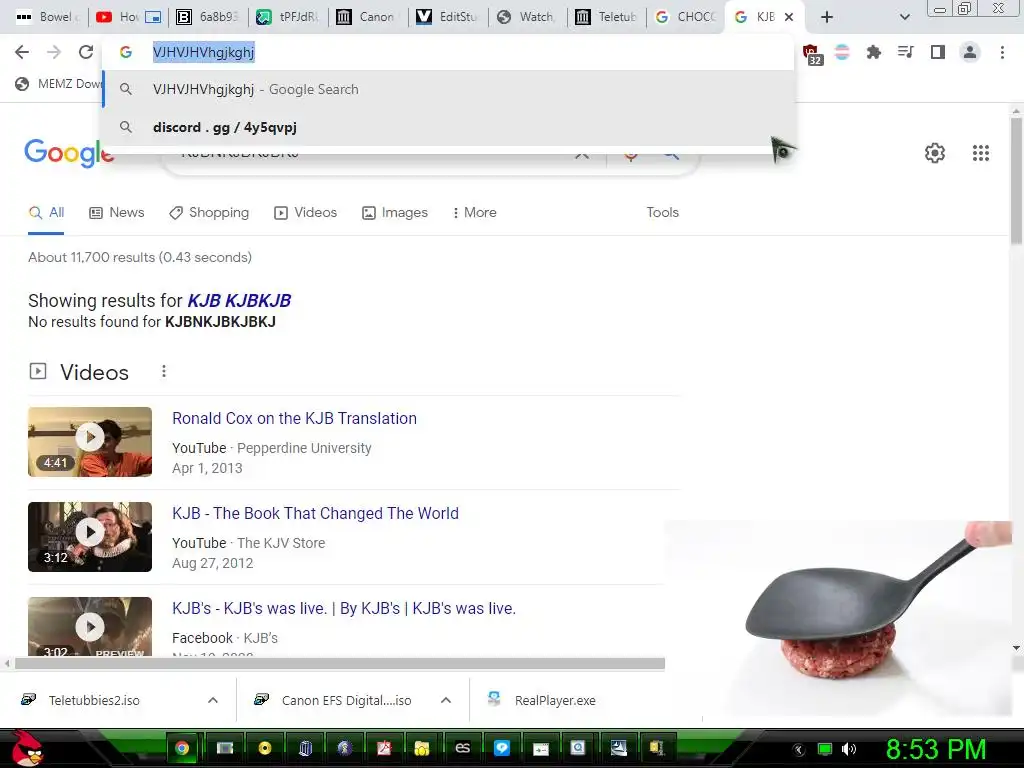Open the MEMZ Download bookmark
Viewport: 1024px width, 768px height.
click(59, 84)
